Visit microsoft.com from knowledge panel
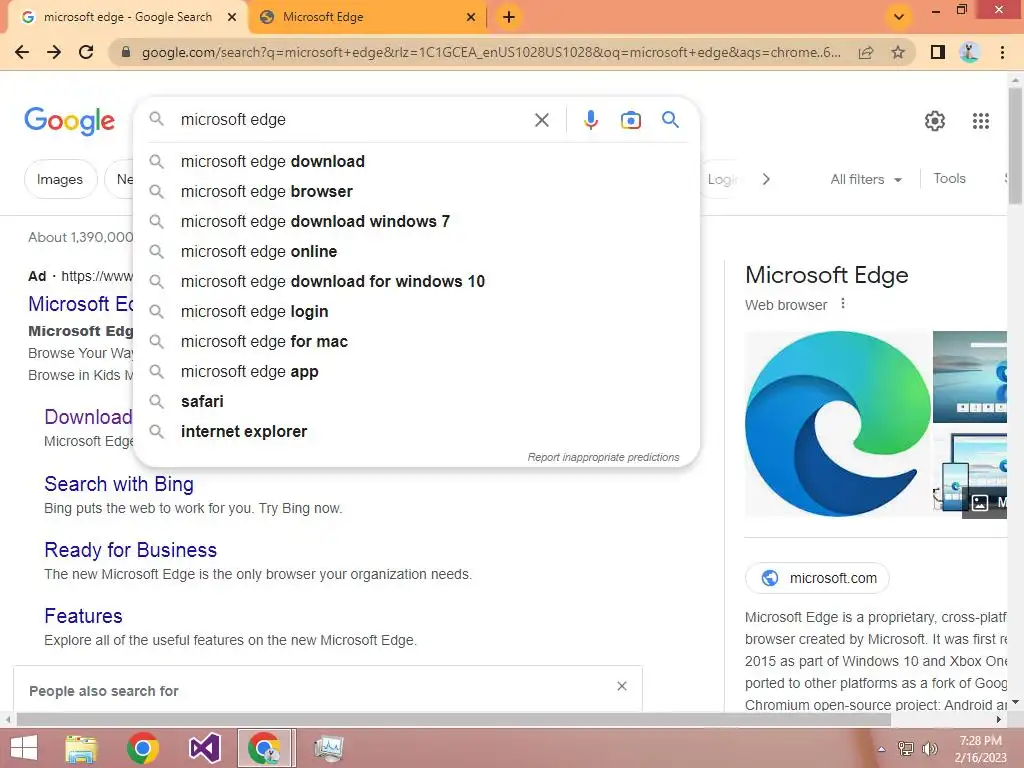This screenshot has width=1024, height=768. tap(817, 578)
